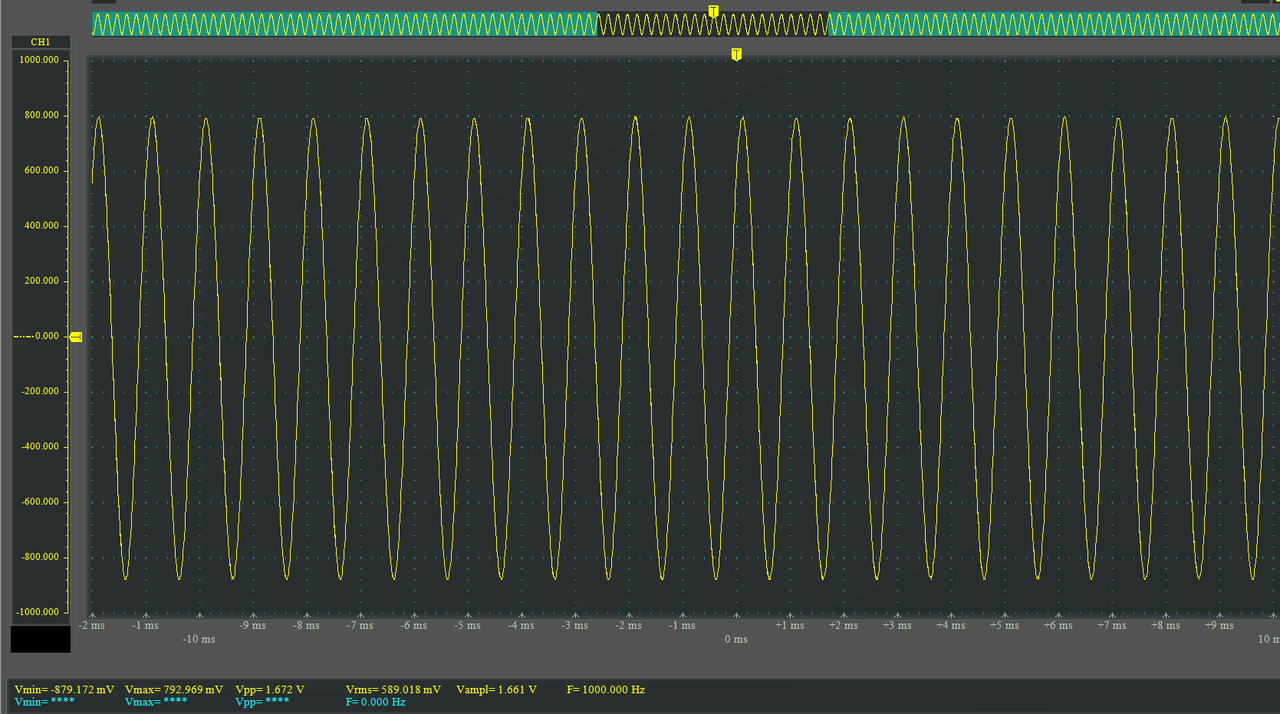Click the 0 ms center time label
The height and width of the screenshot is (714, 1280).
click(735, 639)
